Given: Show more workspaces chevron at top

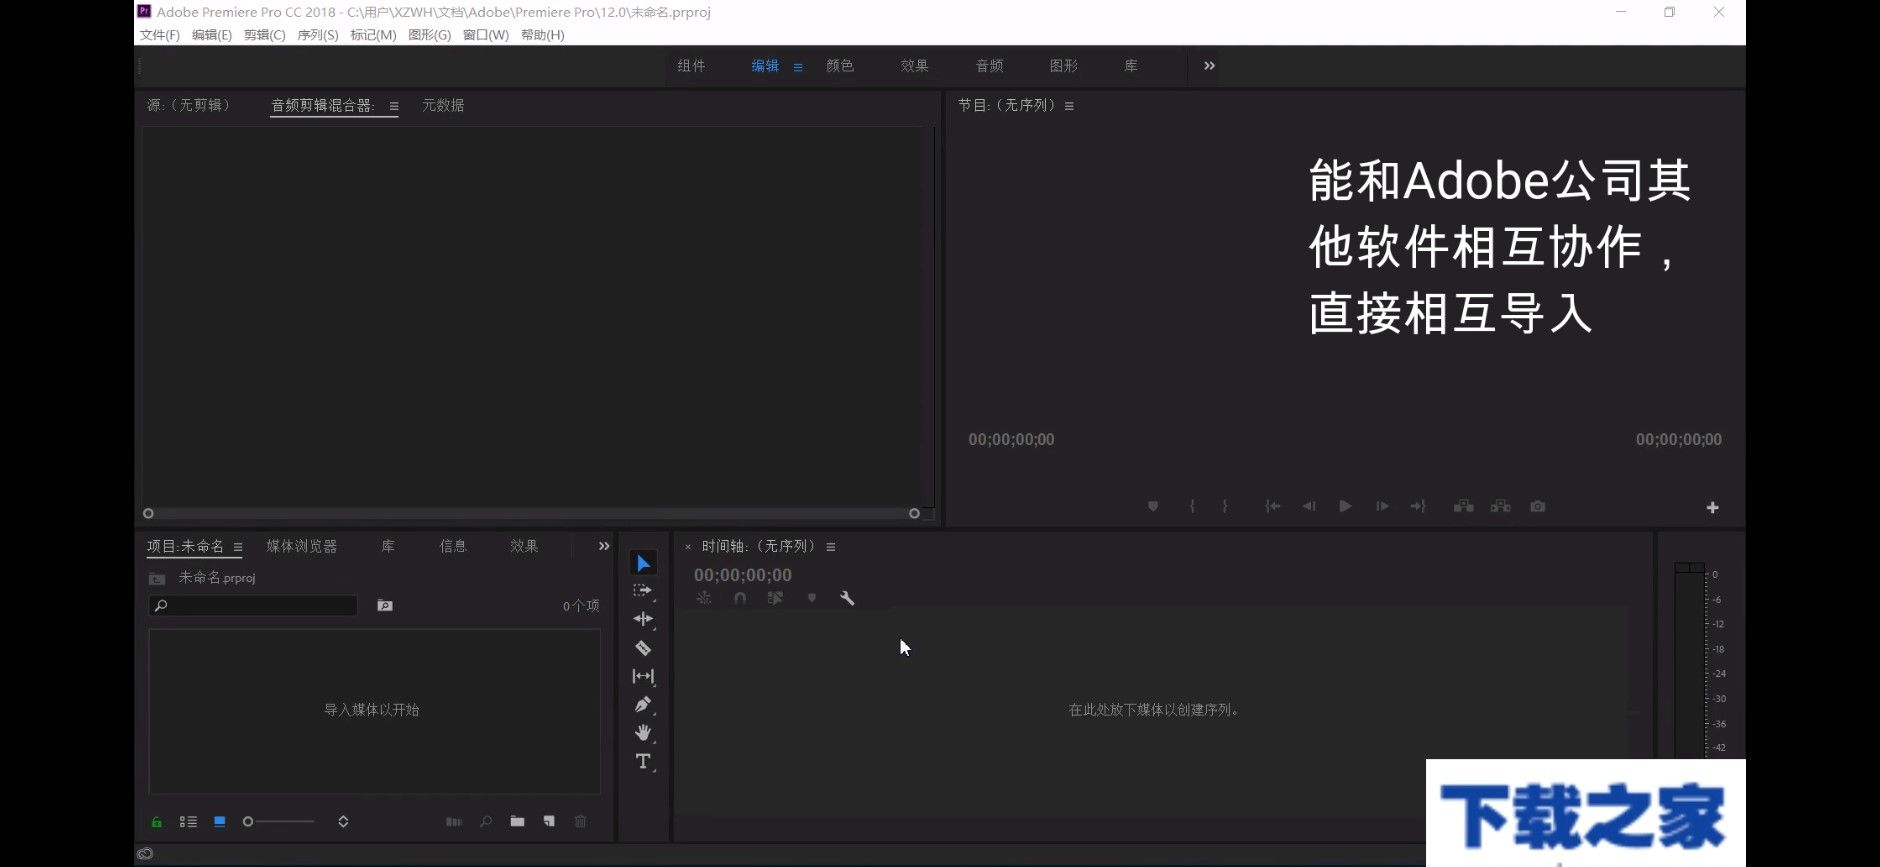Looking at the screenshot, I should click(1209, 66).
